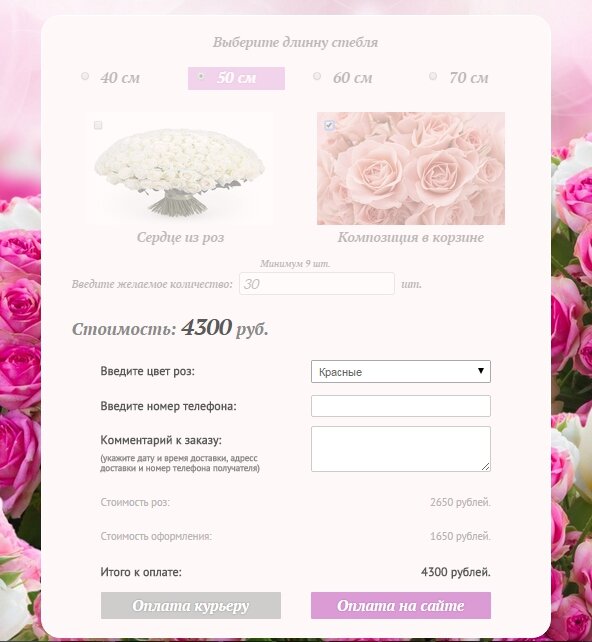This screenshot has width=592, height=642.
Task: Grab the textarea resize handle corner
Action: 486,466
